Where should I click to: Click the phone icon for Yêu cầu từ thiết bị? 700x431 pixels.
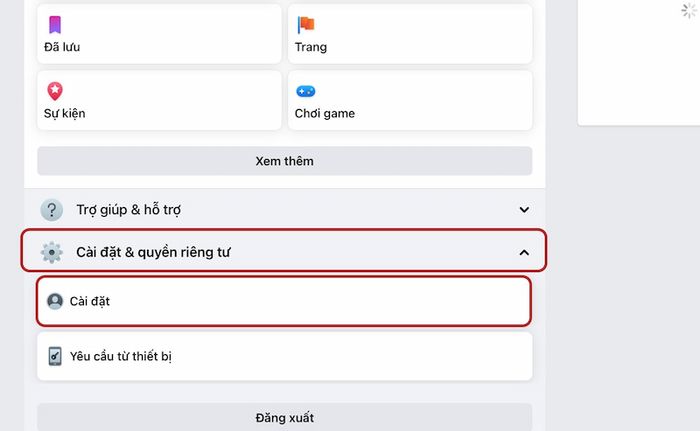tap(55, 356)
